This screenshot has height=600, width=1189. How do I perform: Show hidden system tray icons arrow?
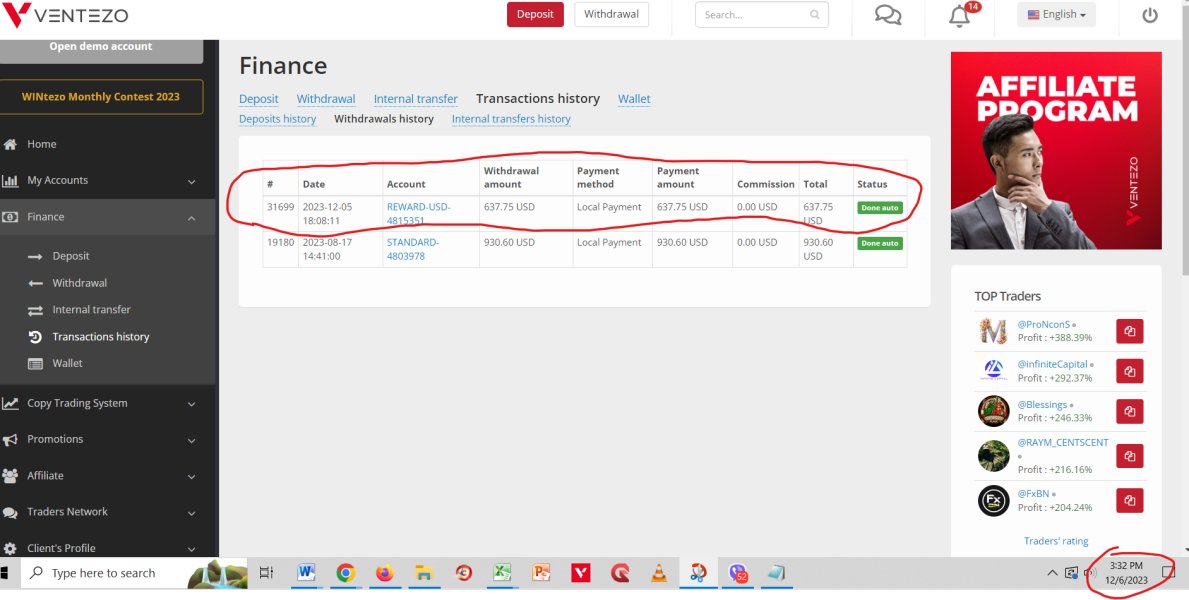pyautogui.click(x=1052, y=573)
